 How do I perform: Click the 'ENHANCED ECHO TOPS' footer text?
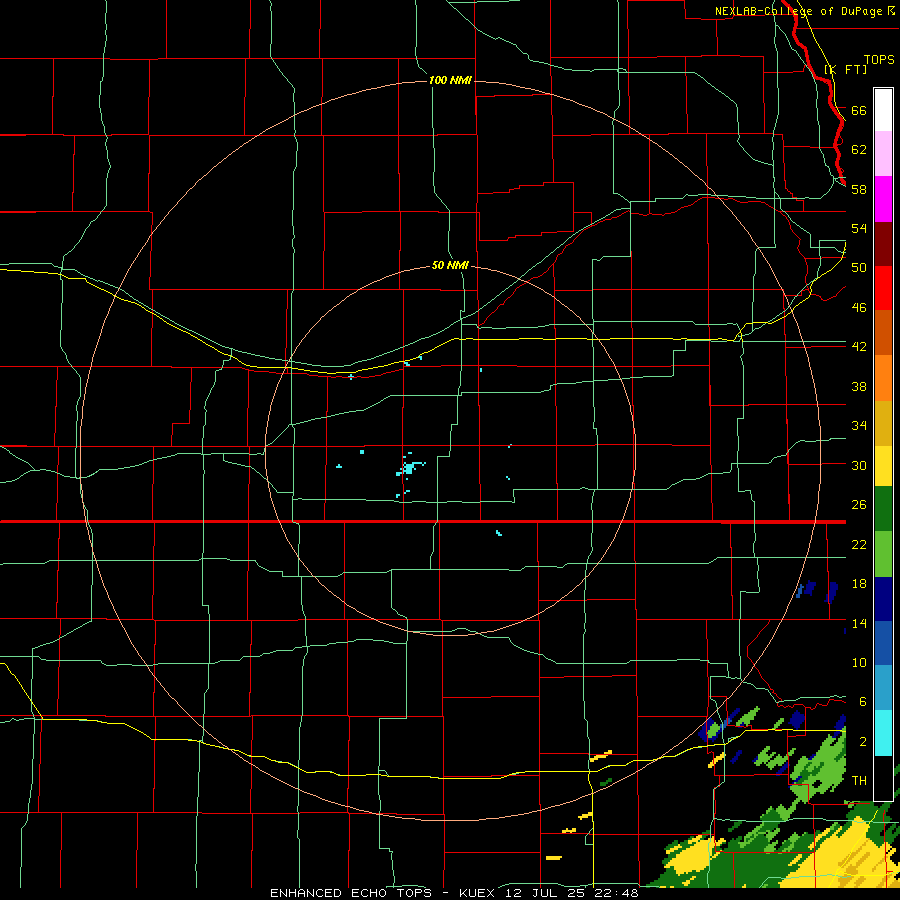pos(351,893)
